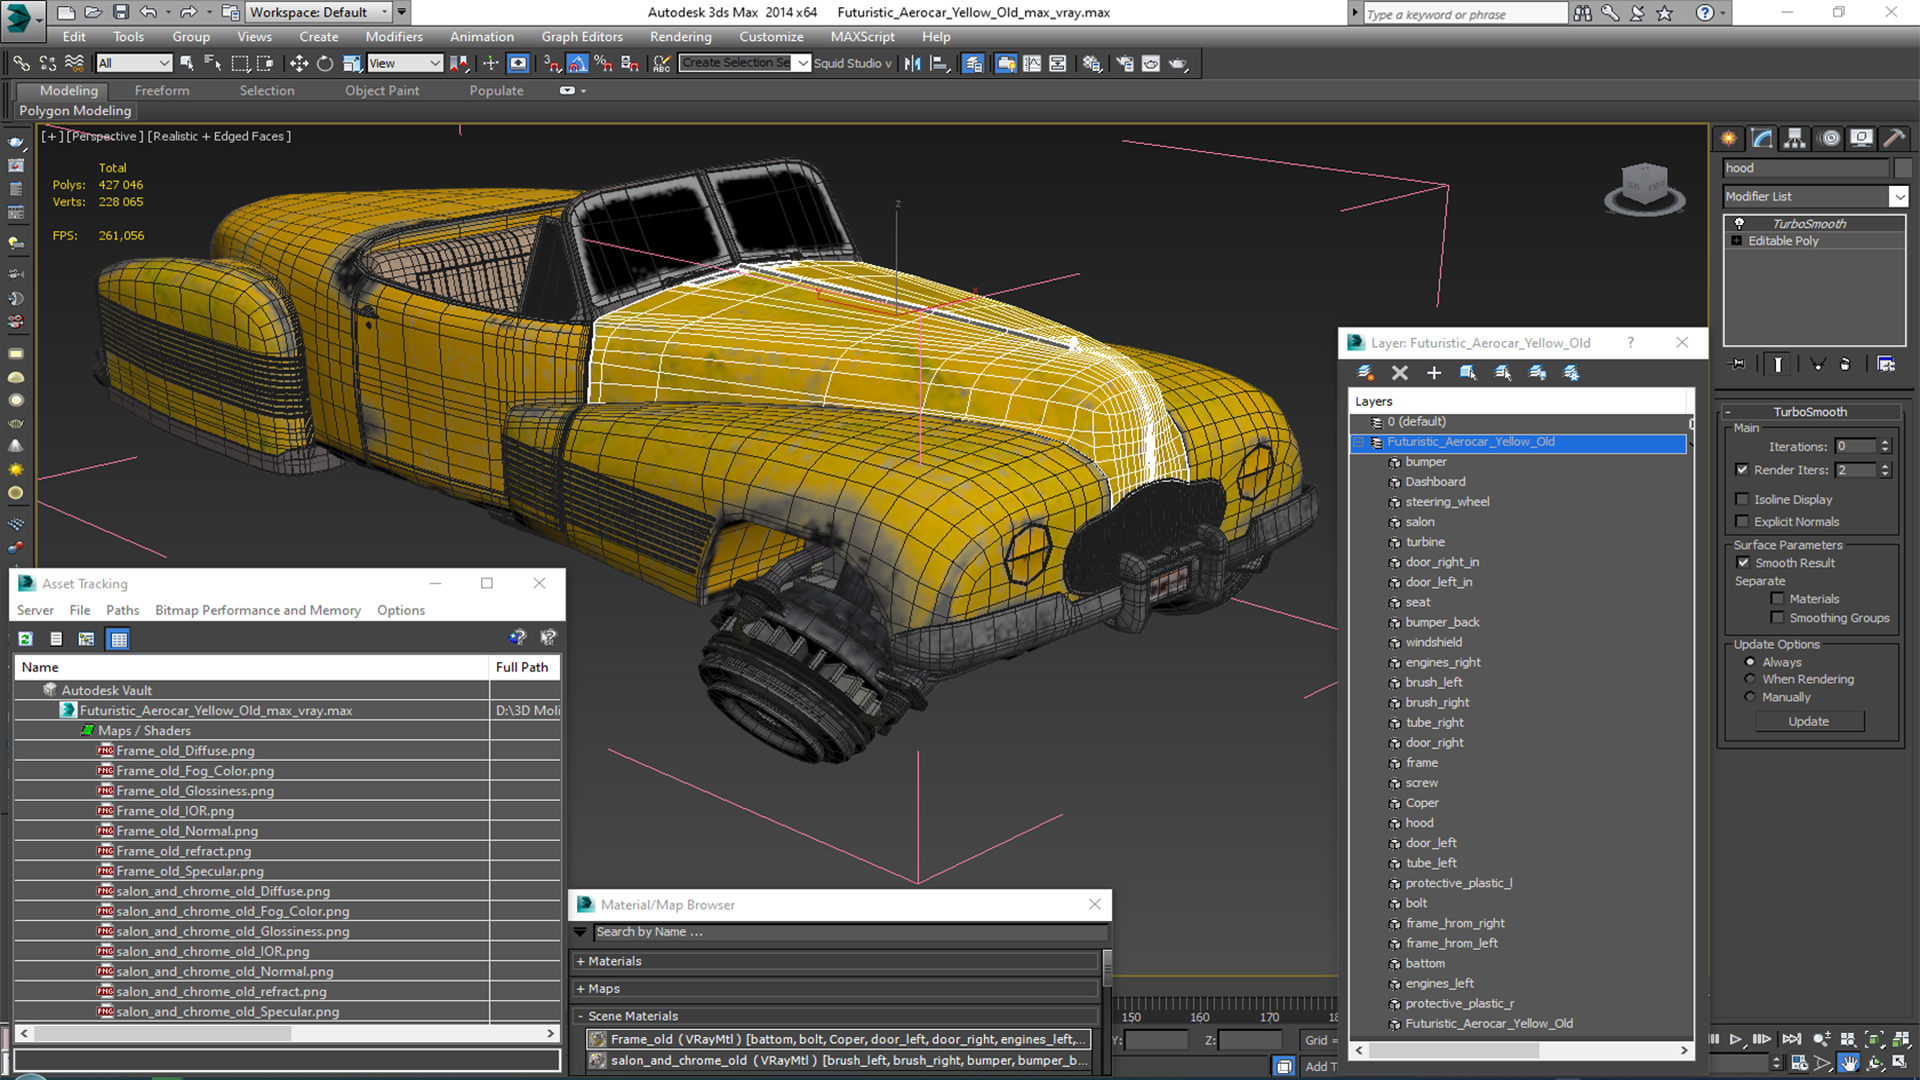Click table view icon in Asset Tracking

[x=119, y=639]
